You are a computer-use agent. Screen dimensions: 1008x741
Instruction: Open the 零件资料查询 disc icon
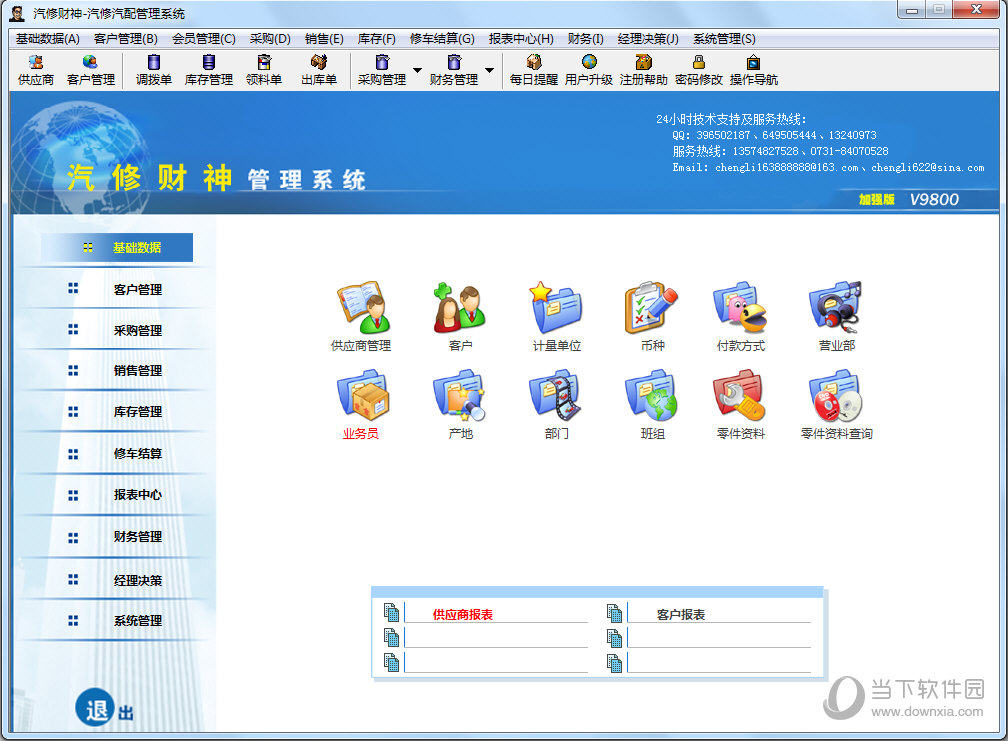pos(836,395)
